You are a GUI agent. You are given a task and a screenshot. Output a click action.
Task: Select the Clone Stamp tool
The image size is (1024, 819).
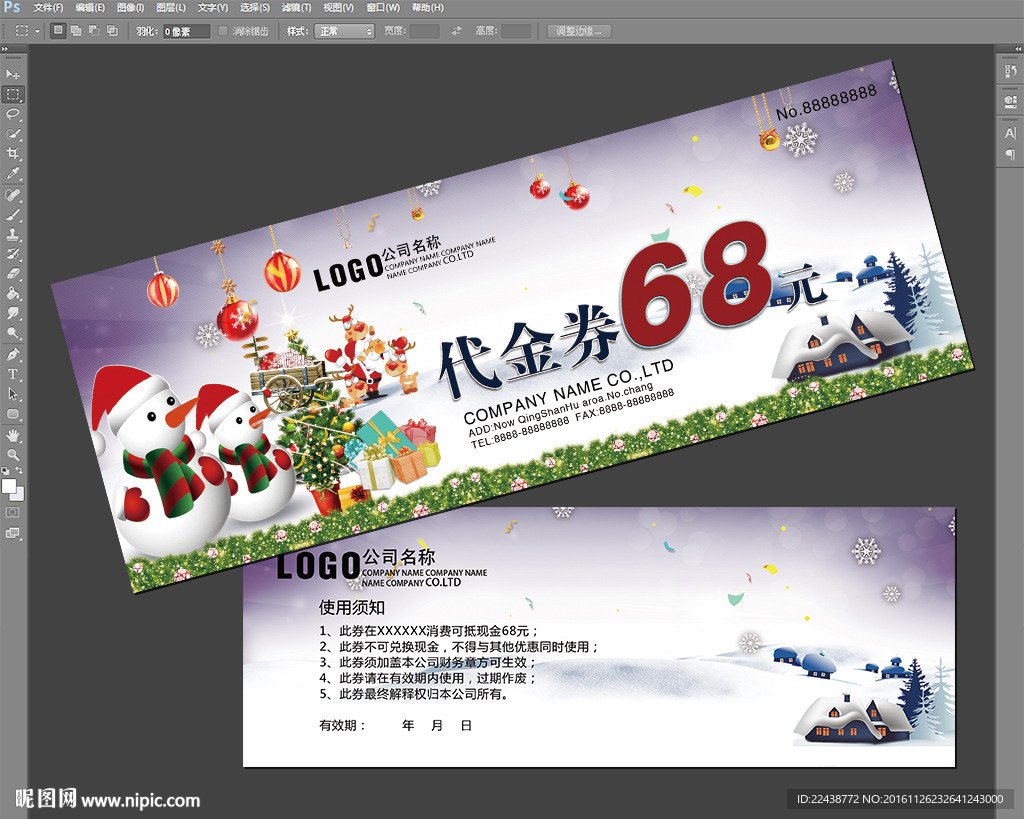pos(13,234)
